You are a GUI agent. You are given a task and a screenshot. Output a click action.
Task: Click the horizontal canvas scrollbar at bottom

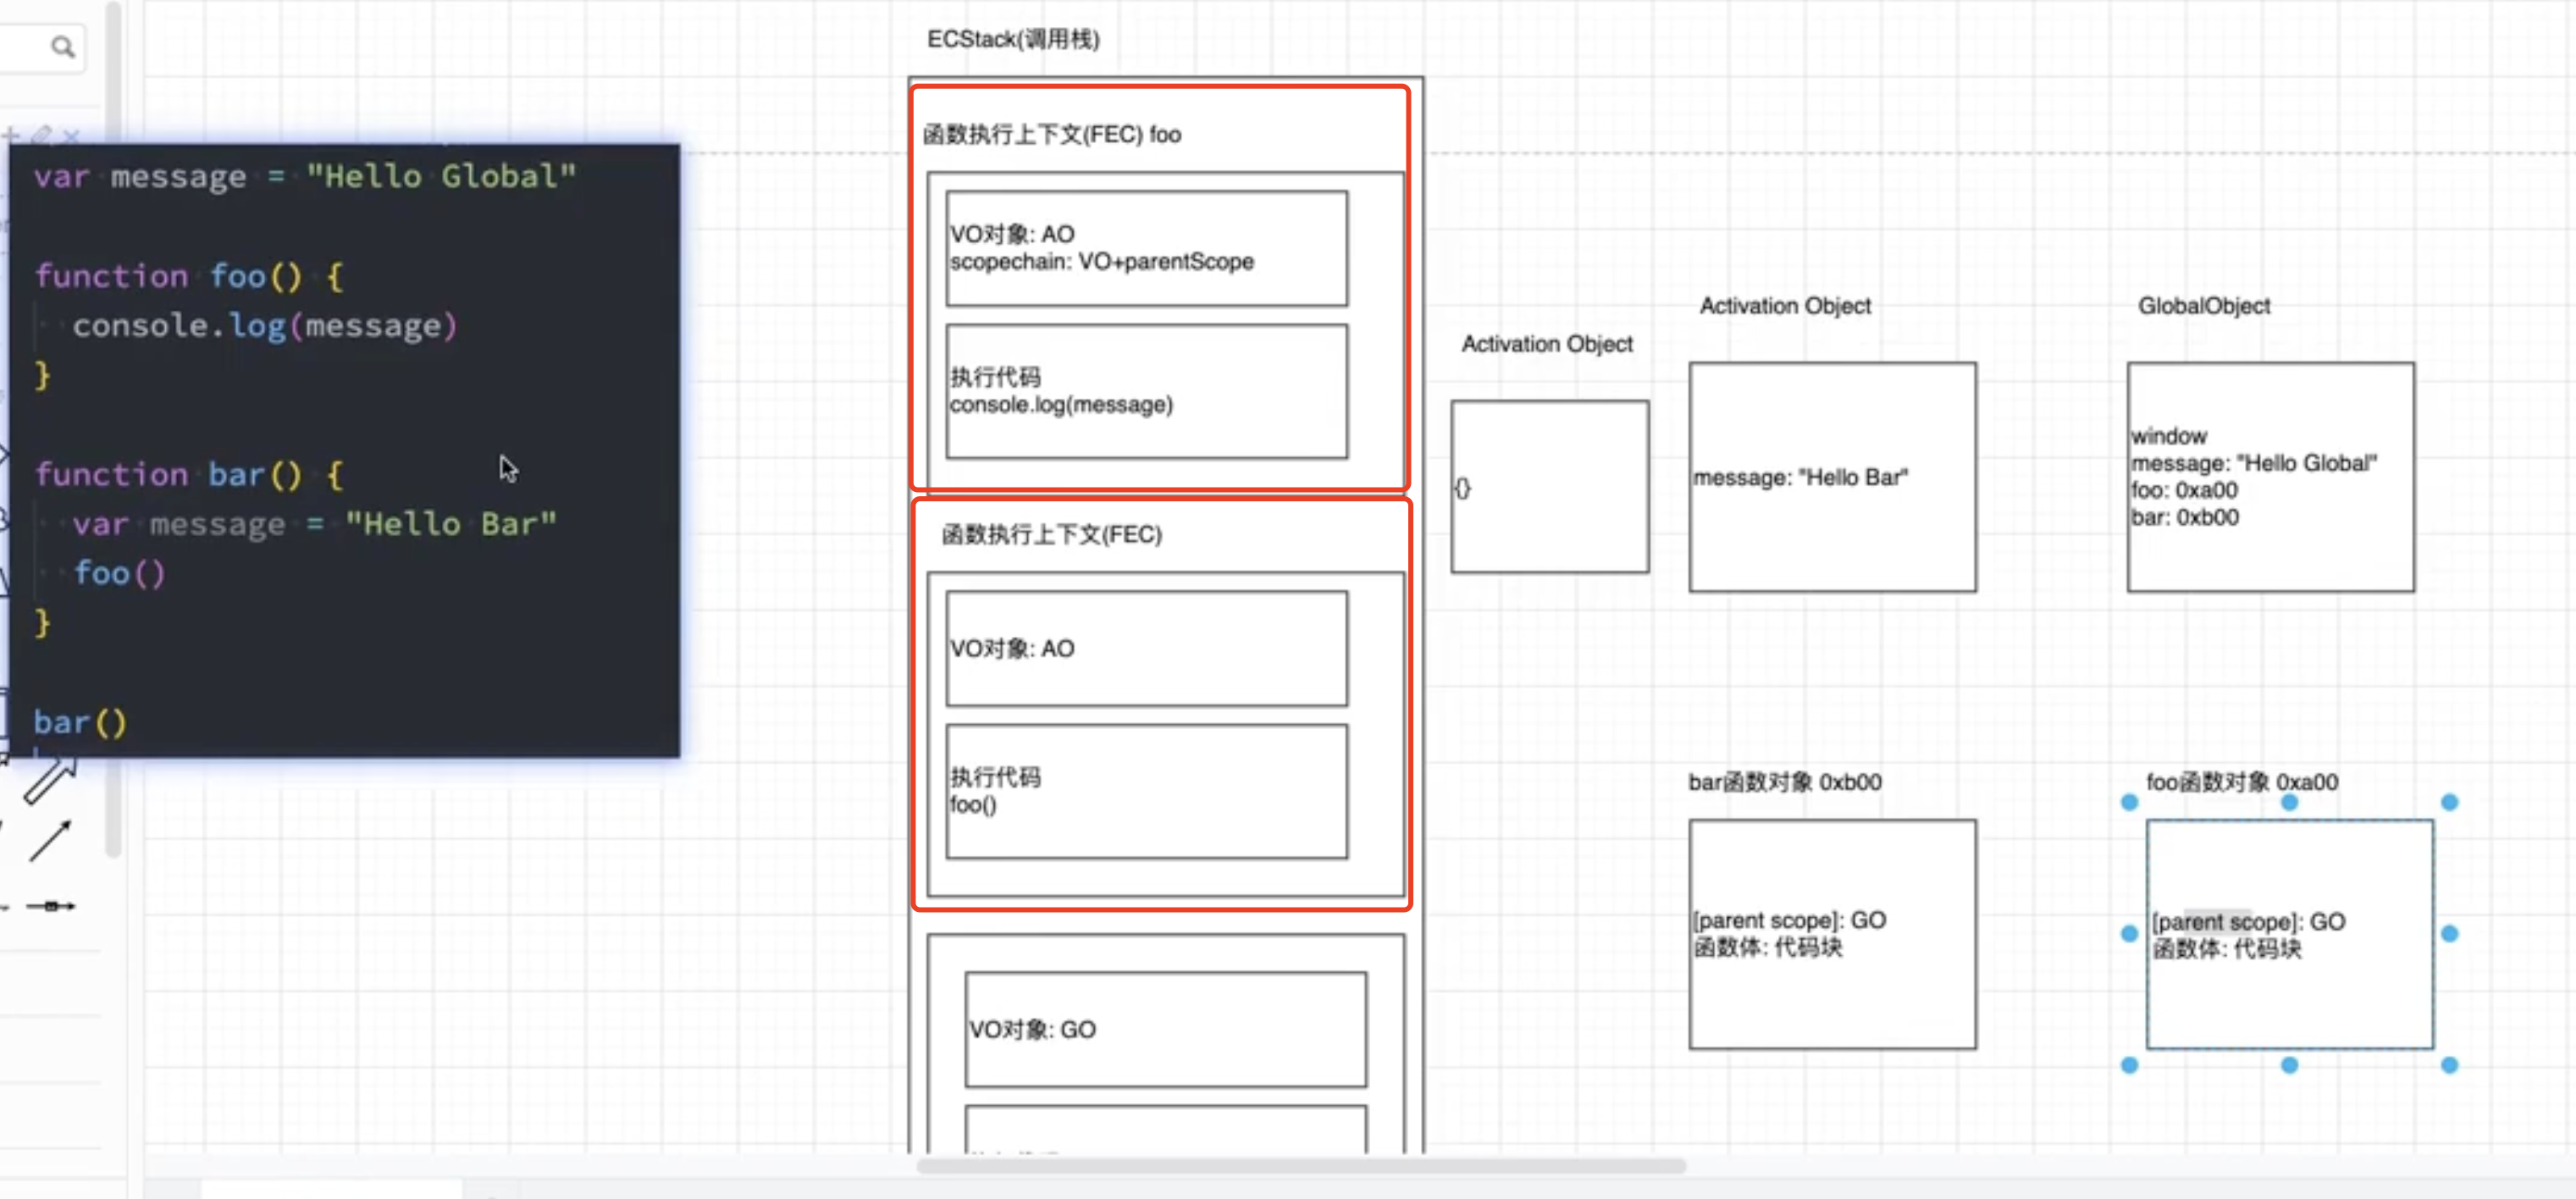(x=1301, y=1166)
